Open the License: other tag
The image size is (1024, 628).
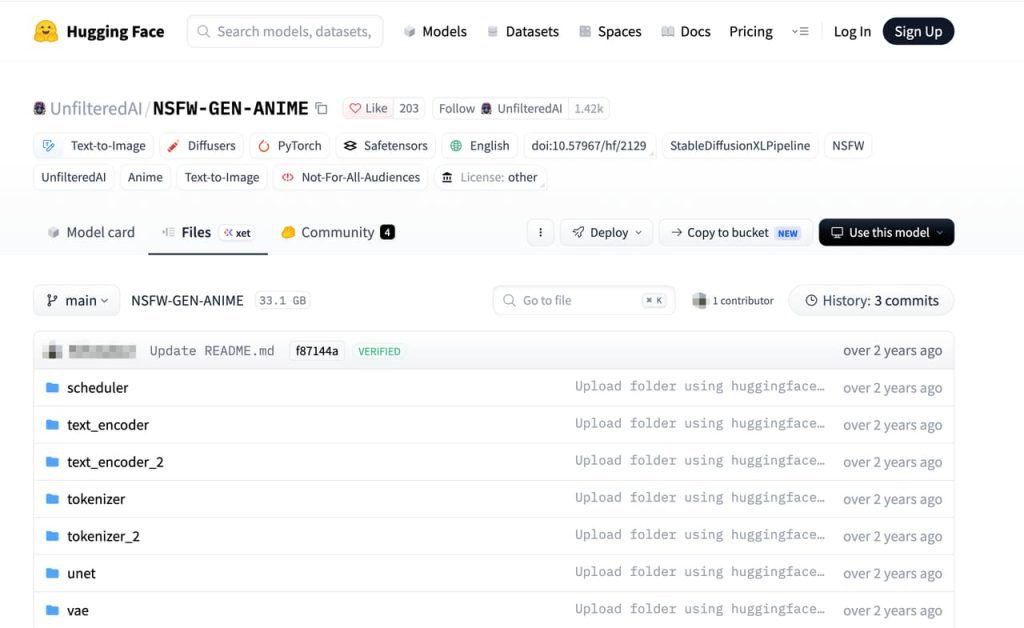click(490, 177)
